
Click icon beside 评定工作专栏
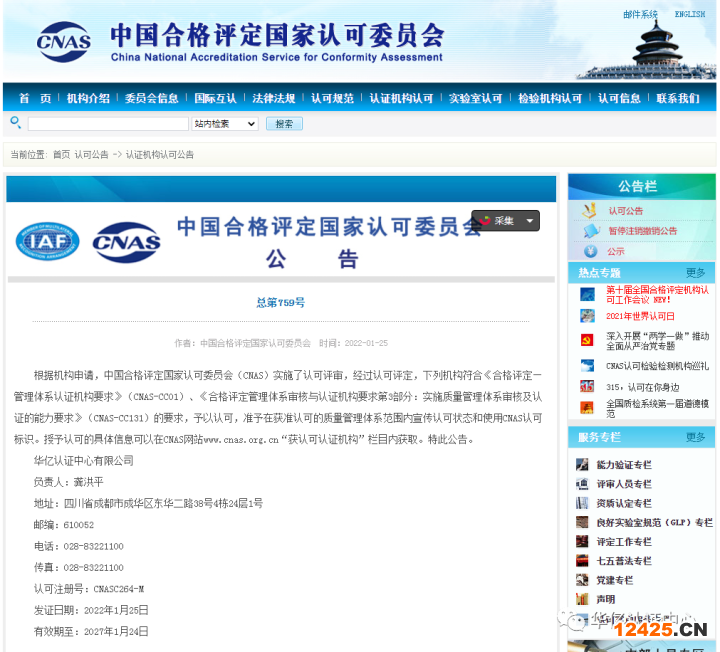582,542
